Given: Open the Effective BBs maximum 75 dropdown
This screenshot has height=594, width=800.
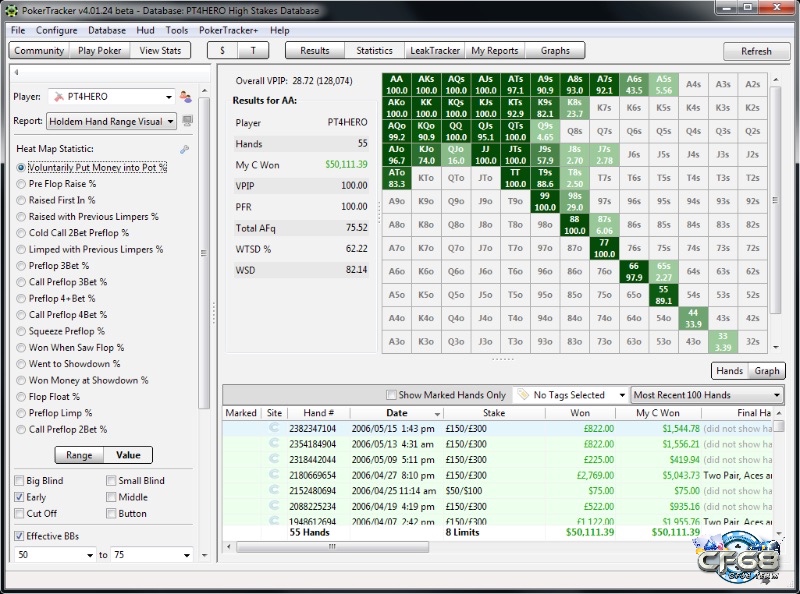Looking at the screenshot, I should click(152, 555).
